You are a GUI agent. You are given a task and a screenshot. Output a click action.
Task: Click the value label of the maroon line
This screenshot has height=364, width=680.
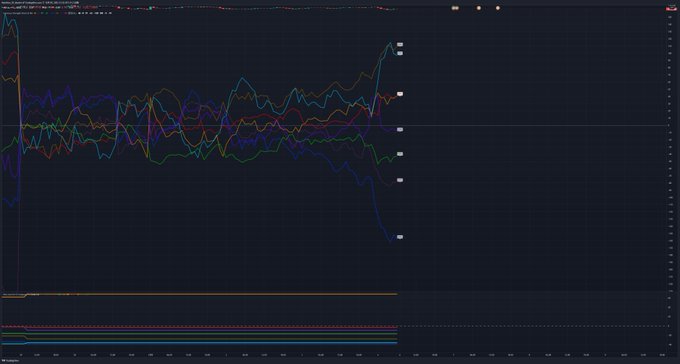pos(399,180)
